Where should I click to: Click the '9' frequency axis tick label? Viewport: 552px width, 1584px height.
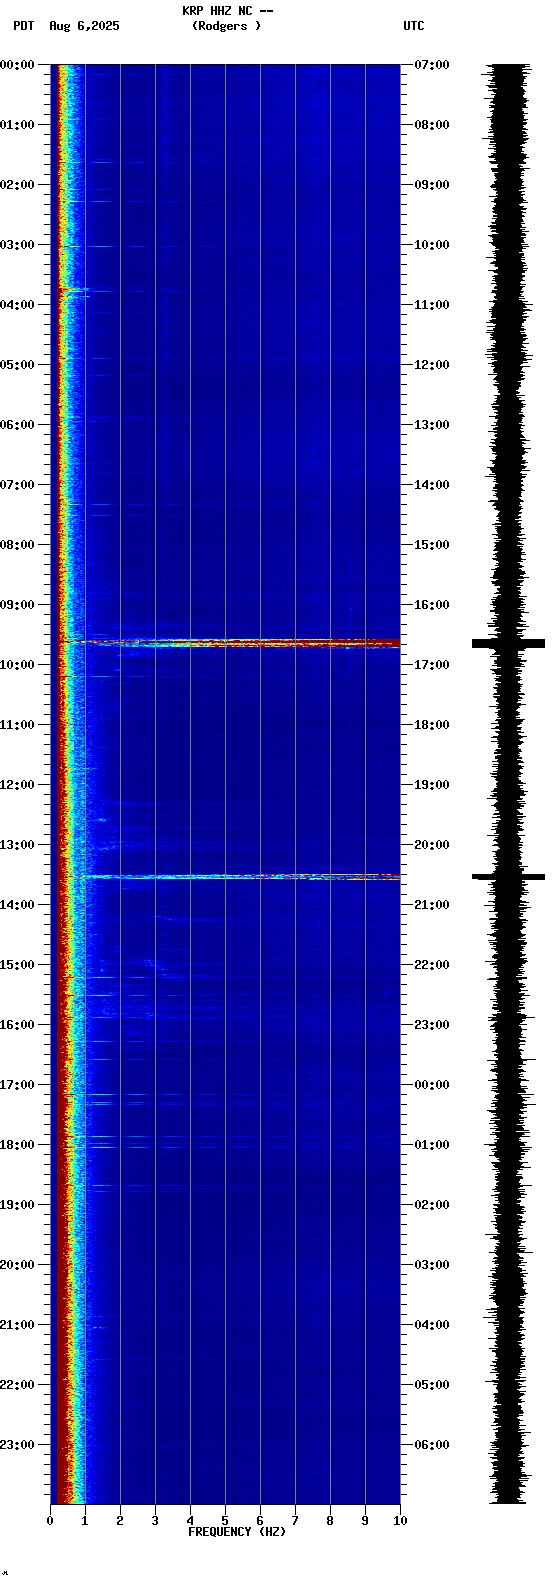pos(365,1521)
